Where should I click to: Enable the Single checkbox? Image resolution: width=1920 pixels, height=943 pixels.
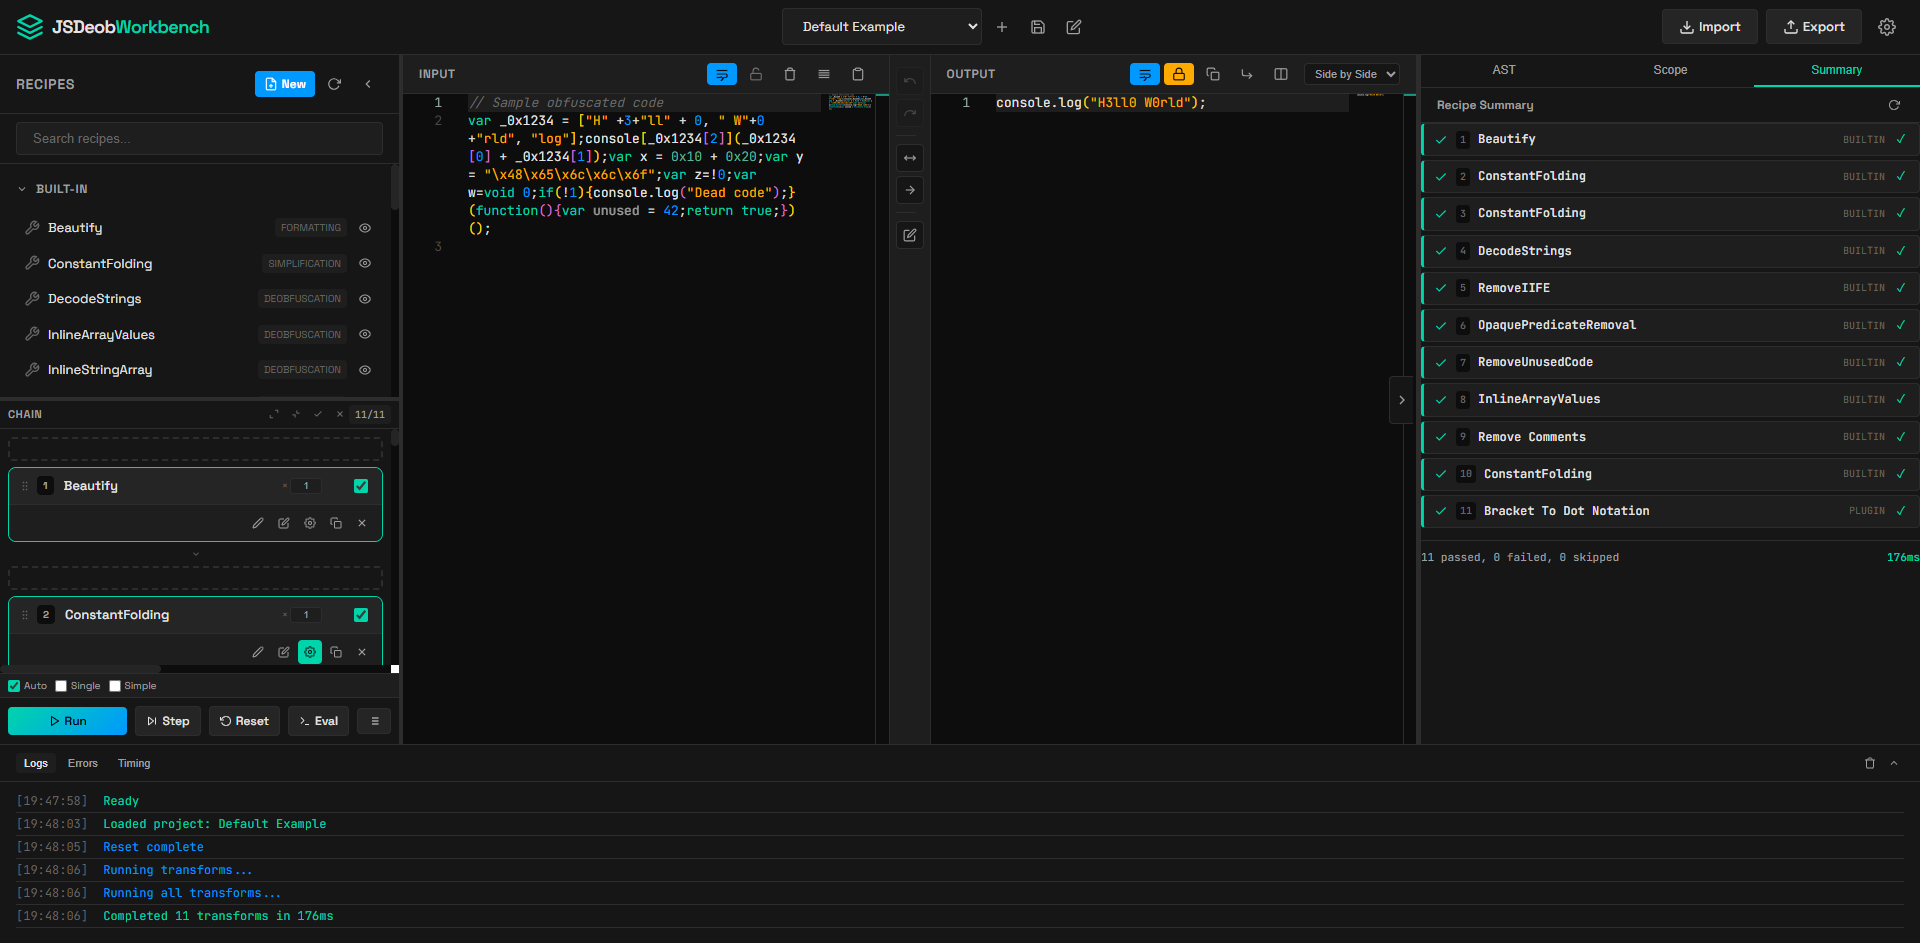[x=61, y=686]
